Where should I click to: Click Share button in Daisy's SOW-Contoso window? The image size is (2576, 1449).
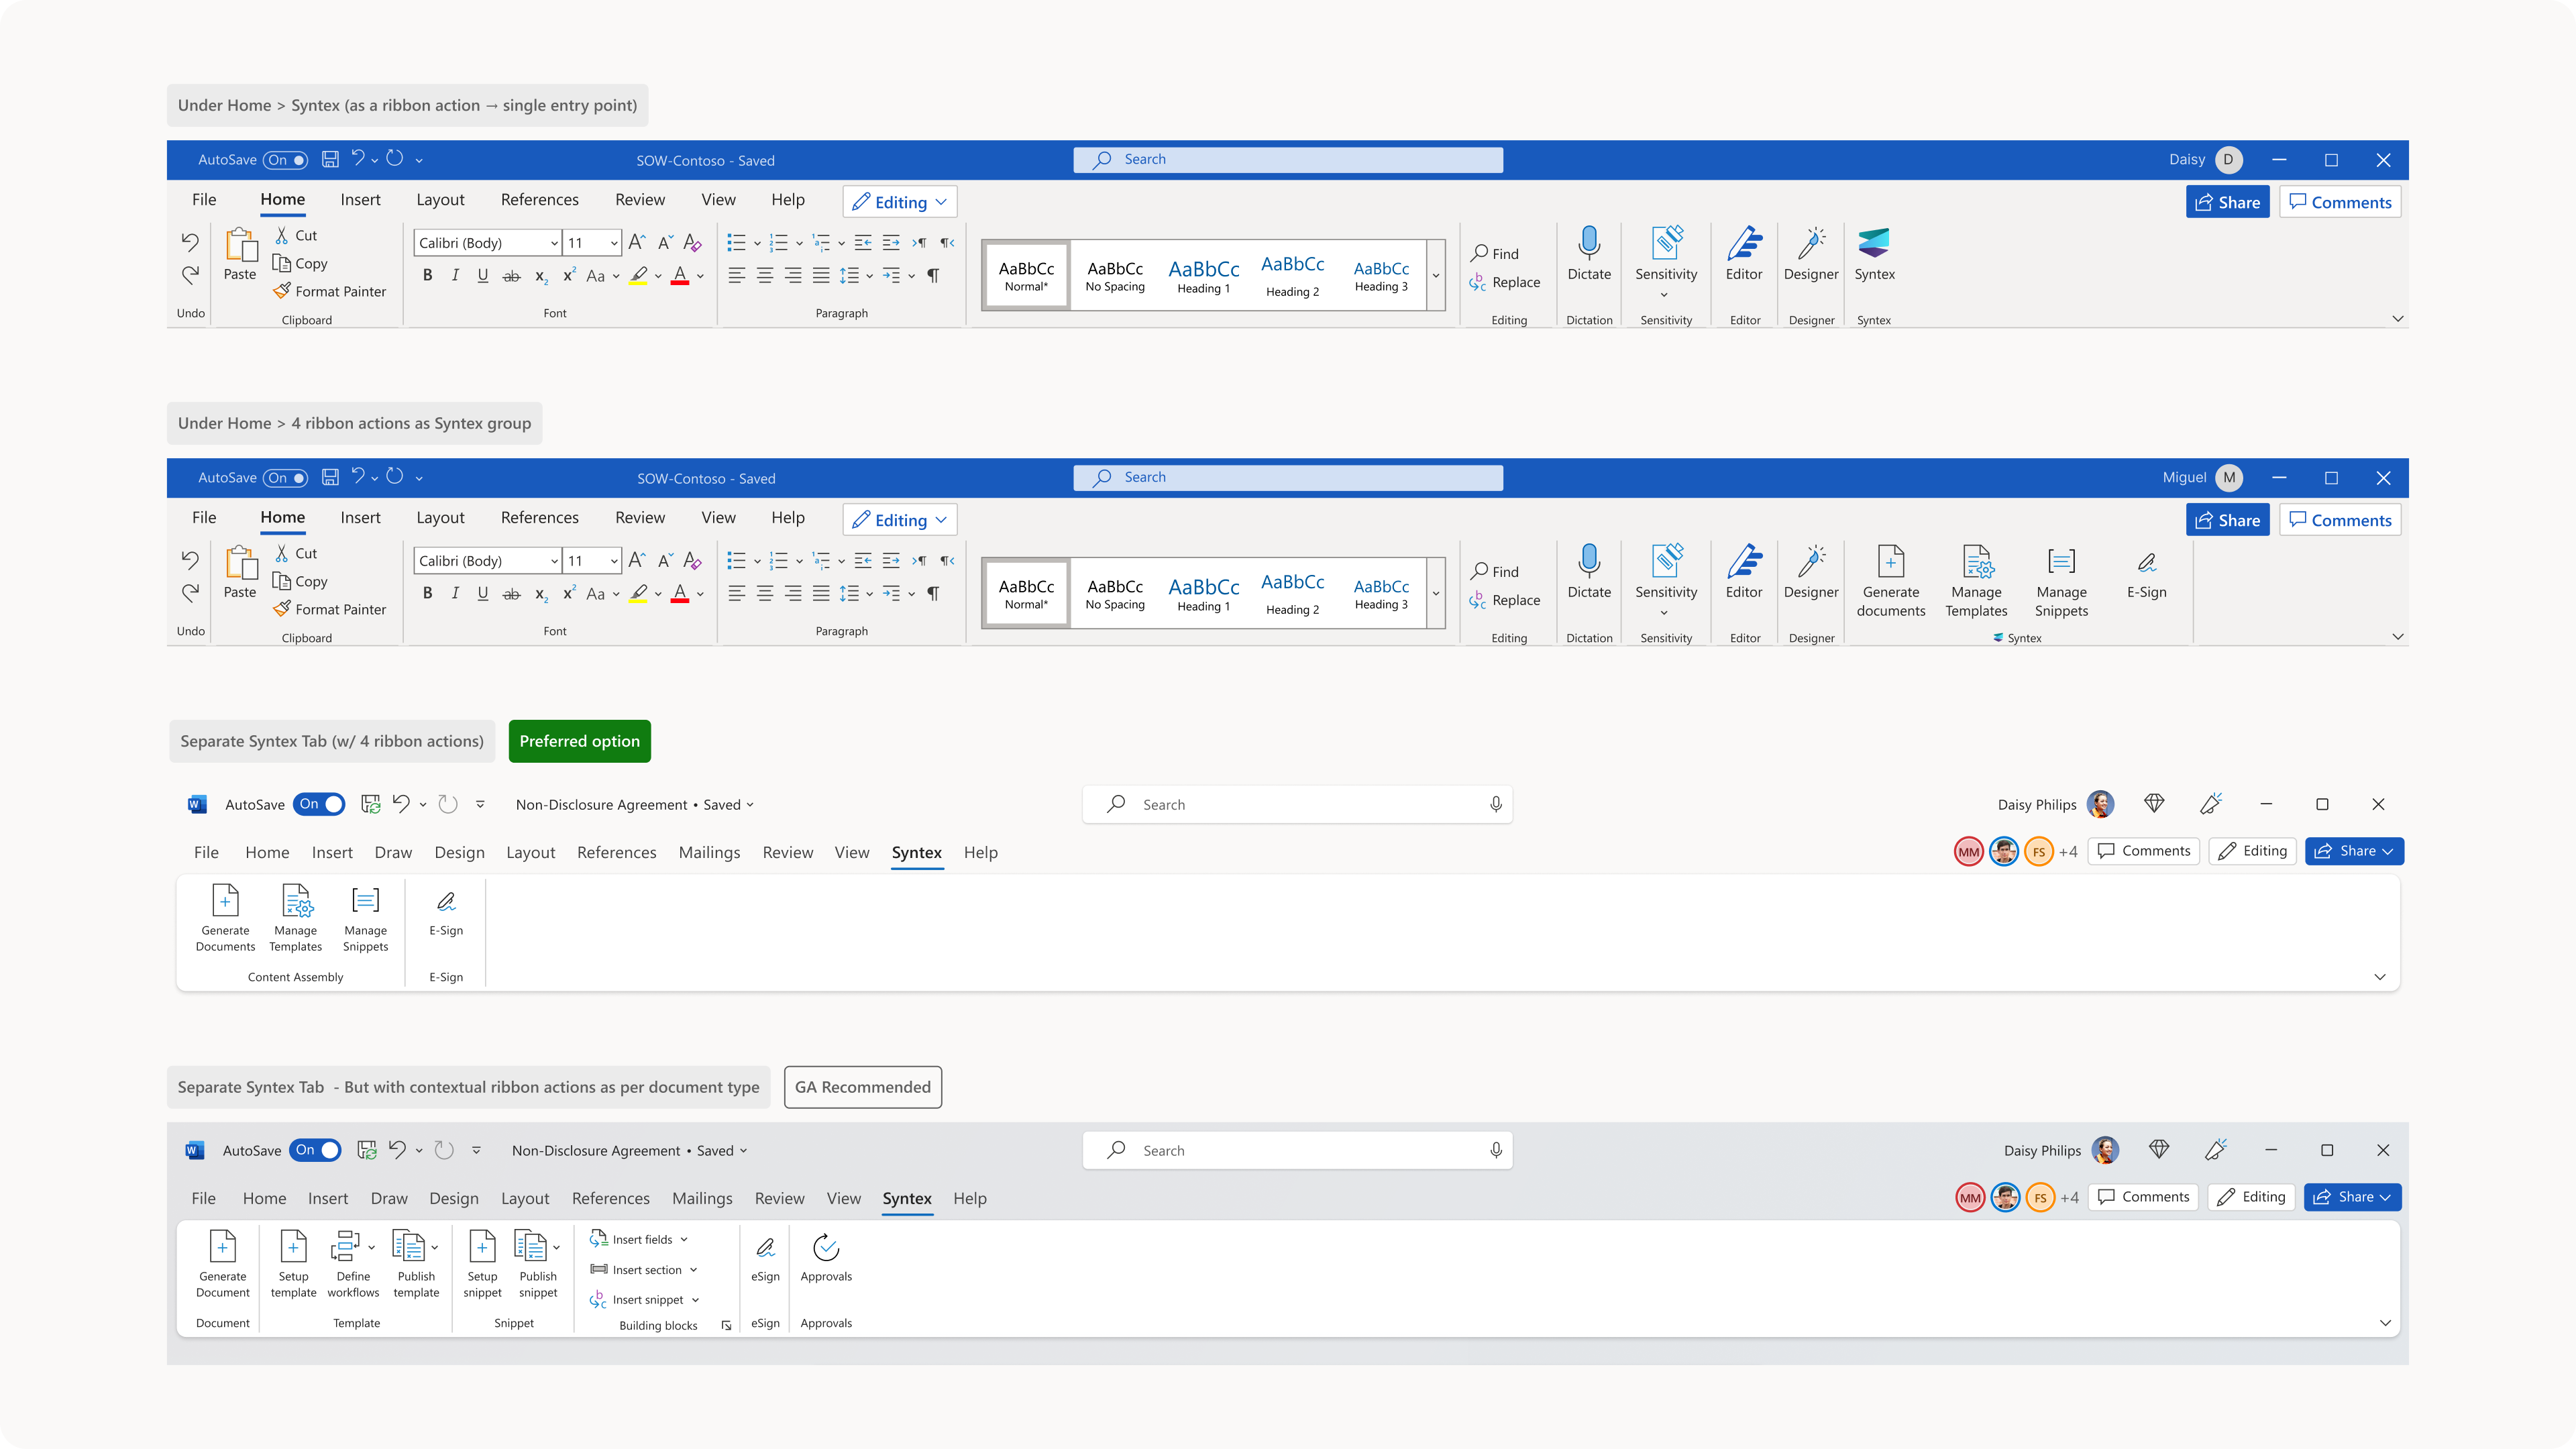click(2227, 202)
